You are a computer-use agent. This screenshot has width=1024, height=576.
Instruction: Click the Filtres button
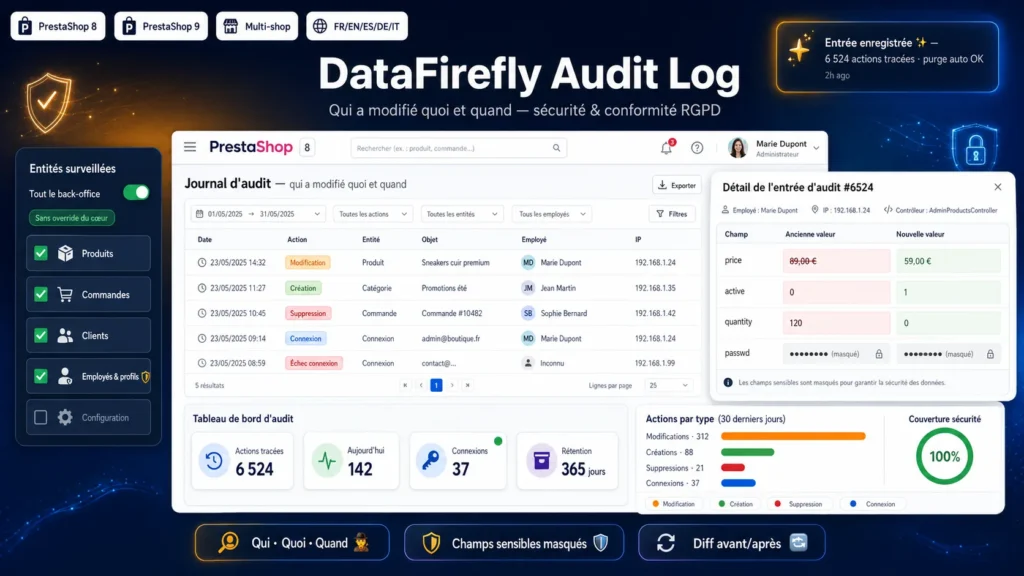tap(672, 214)
